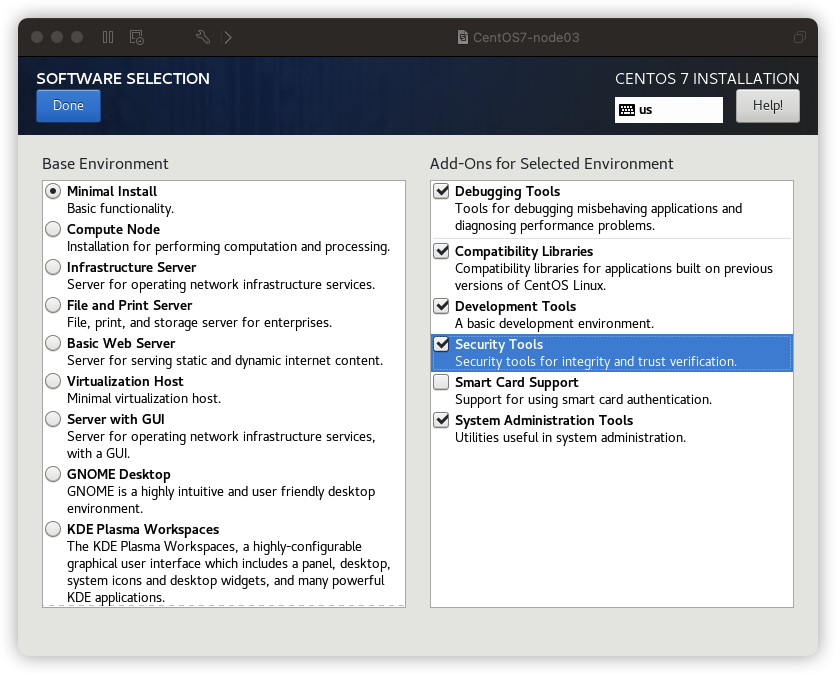Click the keyboard icon in the layout indicator
The height and width of the screenshot is (674, 836).
(627, 110)
